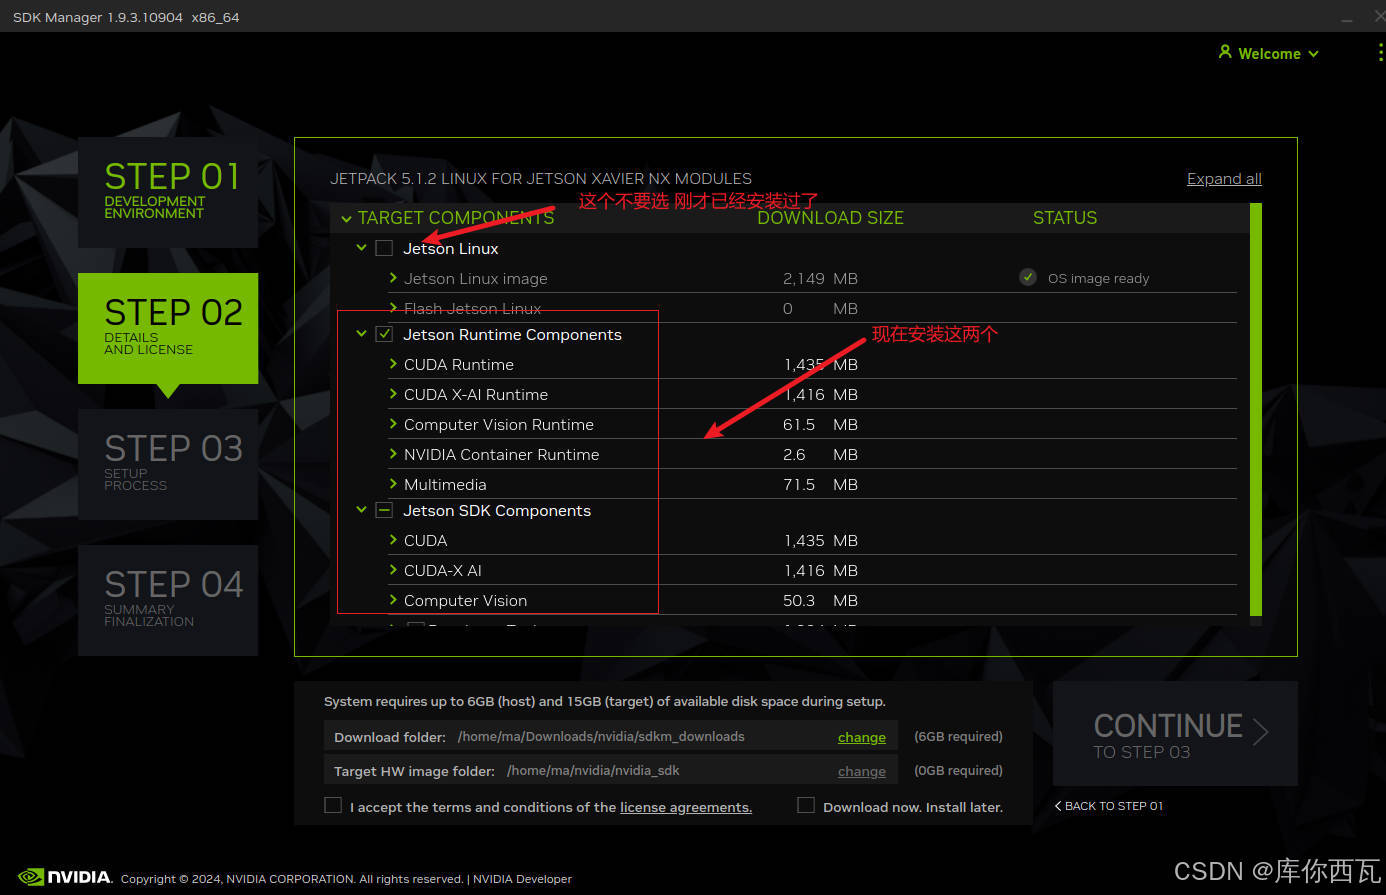Uncheck Jetson Runtime Components checkbox

[x=384, y=334]
